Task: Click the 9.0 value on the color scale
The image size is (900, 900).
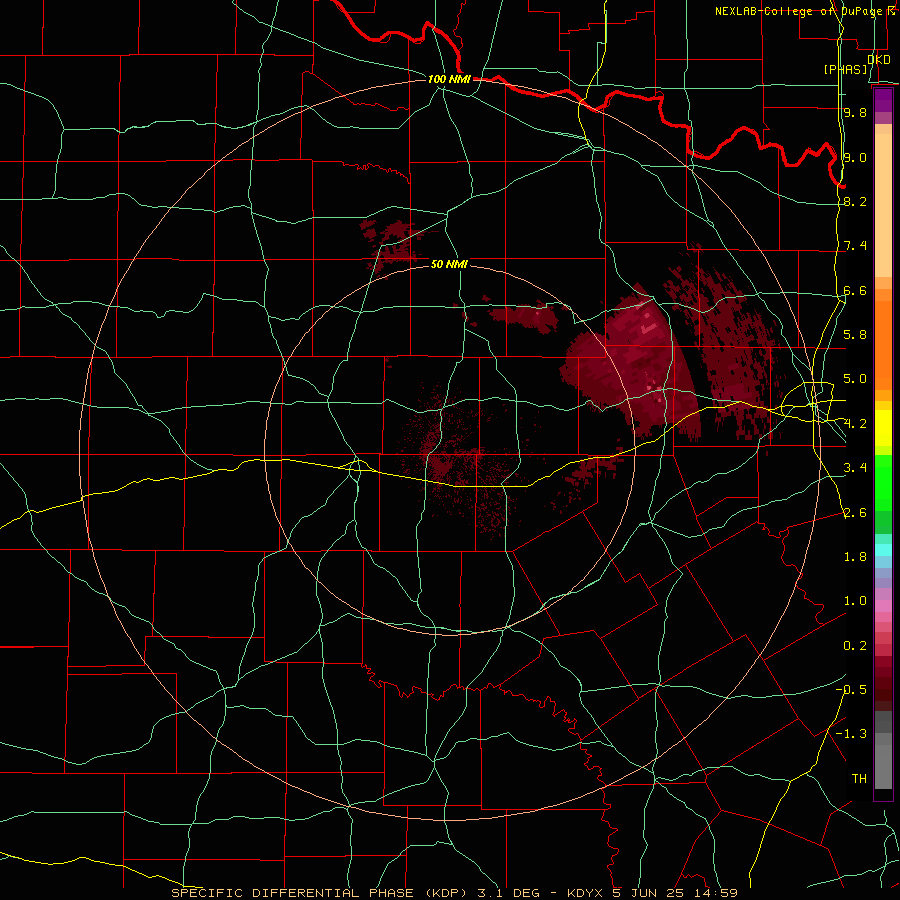Action: tap(855, 157)
